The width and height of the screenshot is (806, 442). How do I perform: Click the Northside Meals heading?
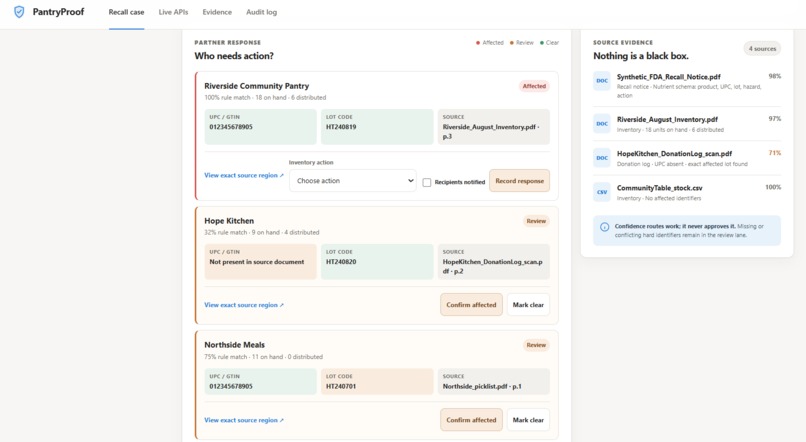tap(234, 345)
